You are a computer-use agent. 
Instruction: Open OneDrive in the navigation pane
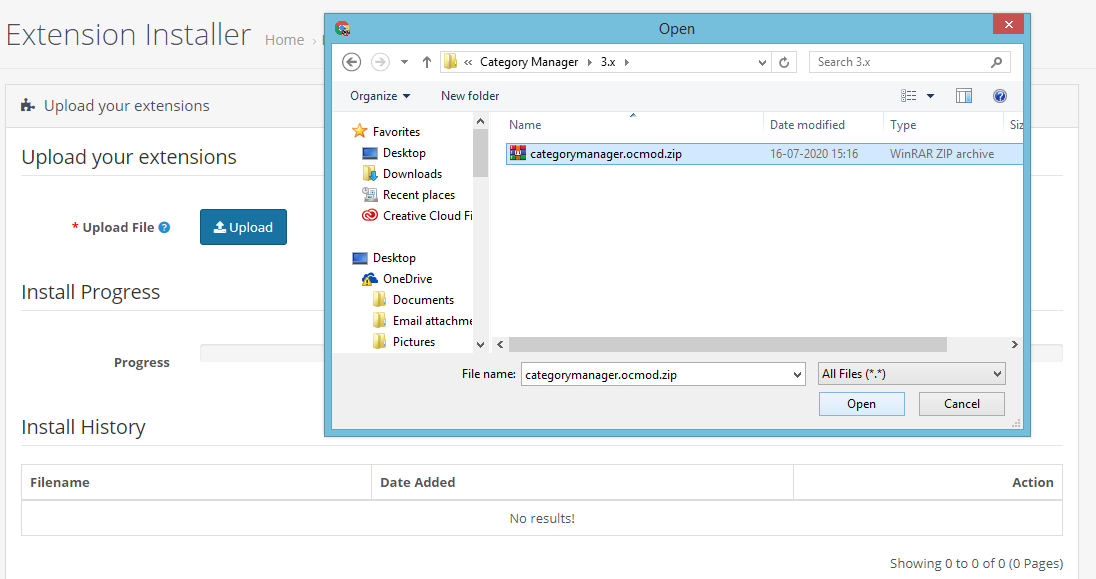coord(408,278)
